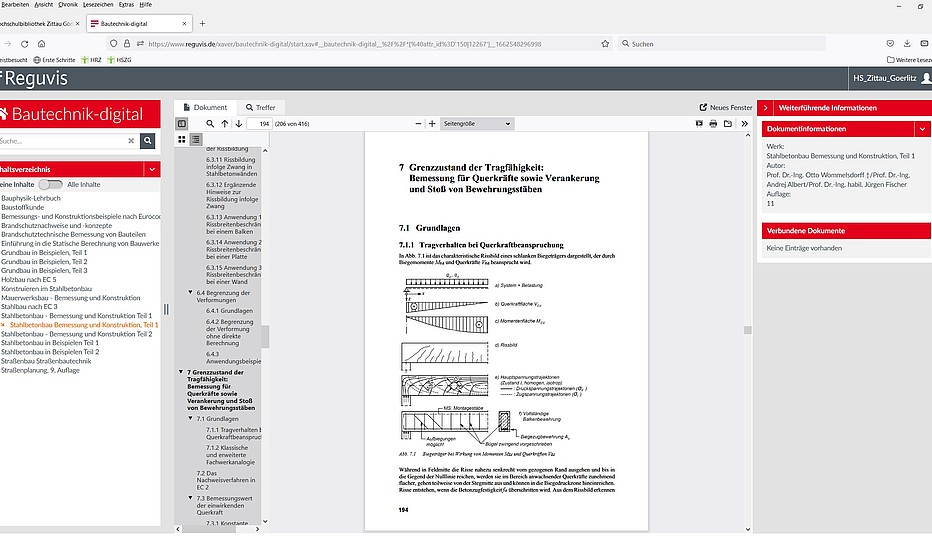This screenshot has height=548, width=932.
Task: Zoom out with the minus button
Action: point(418,124)
